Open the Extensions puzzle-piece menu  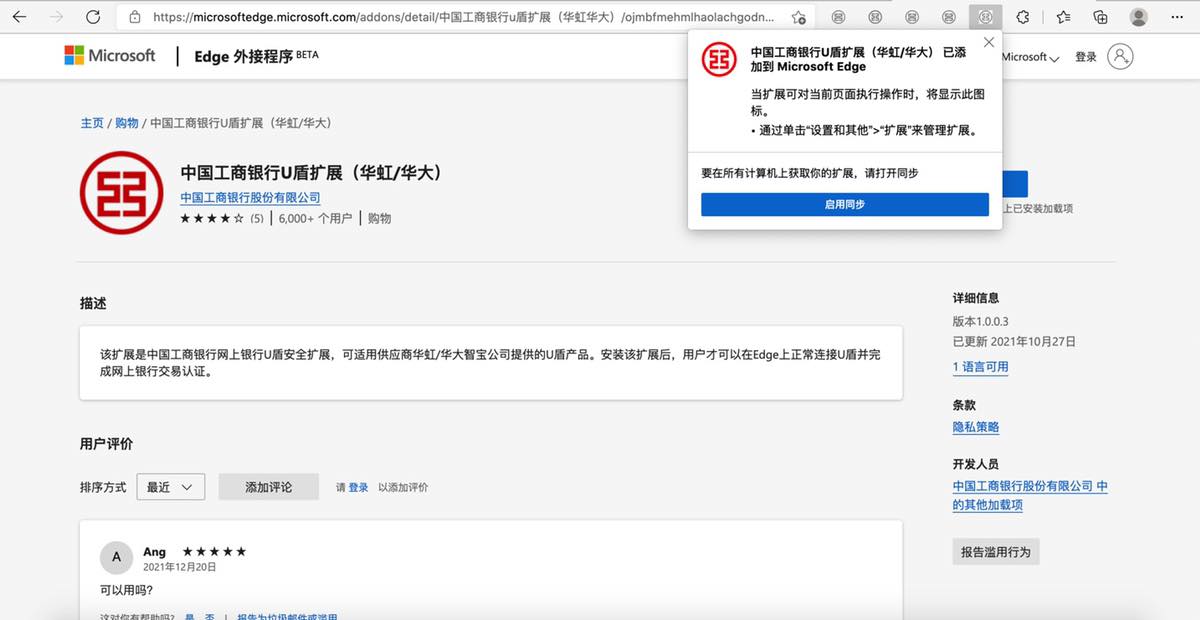point(1022,17)
